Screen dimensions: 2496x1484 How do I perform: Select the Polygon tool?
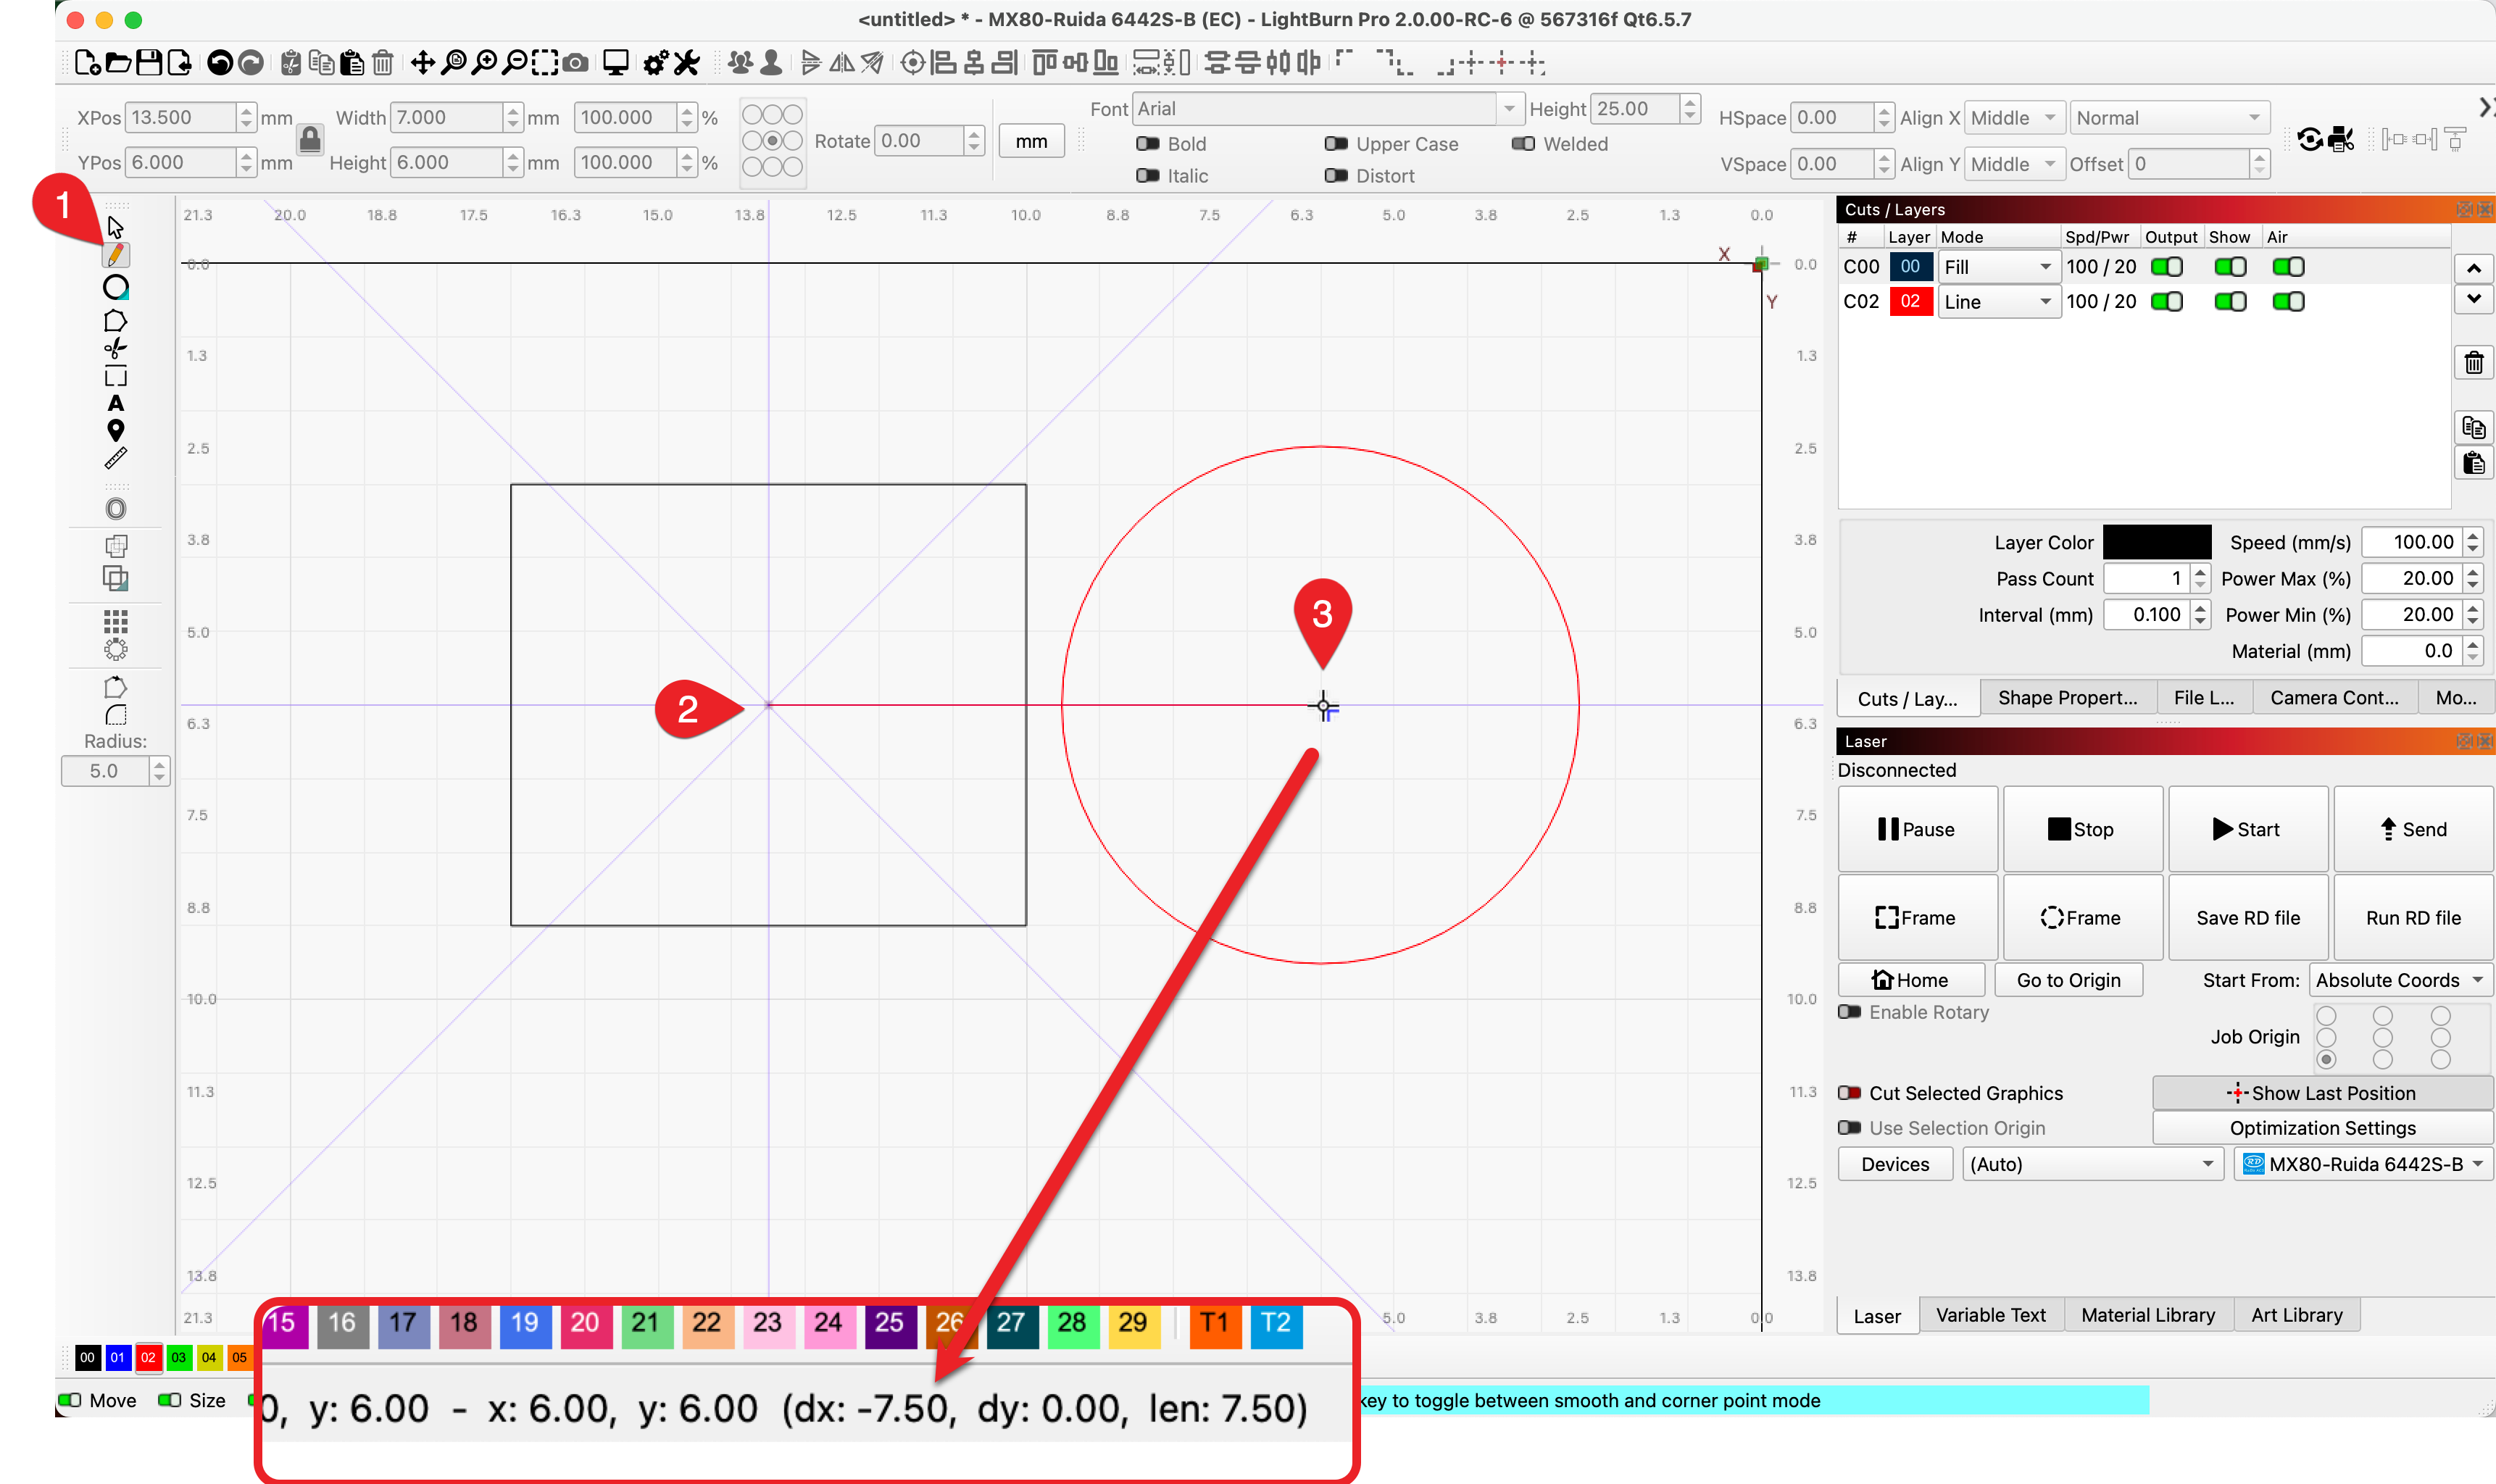click(115, 321)
